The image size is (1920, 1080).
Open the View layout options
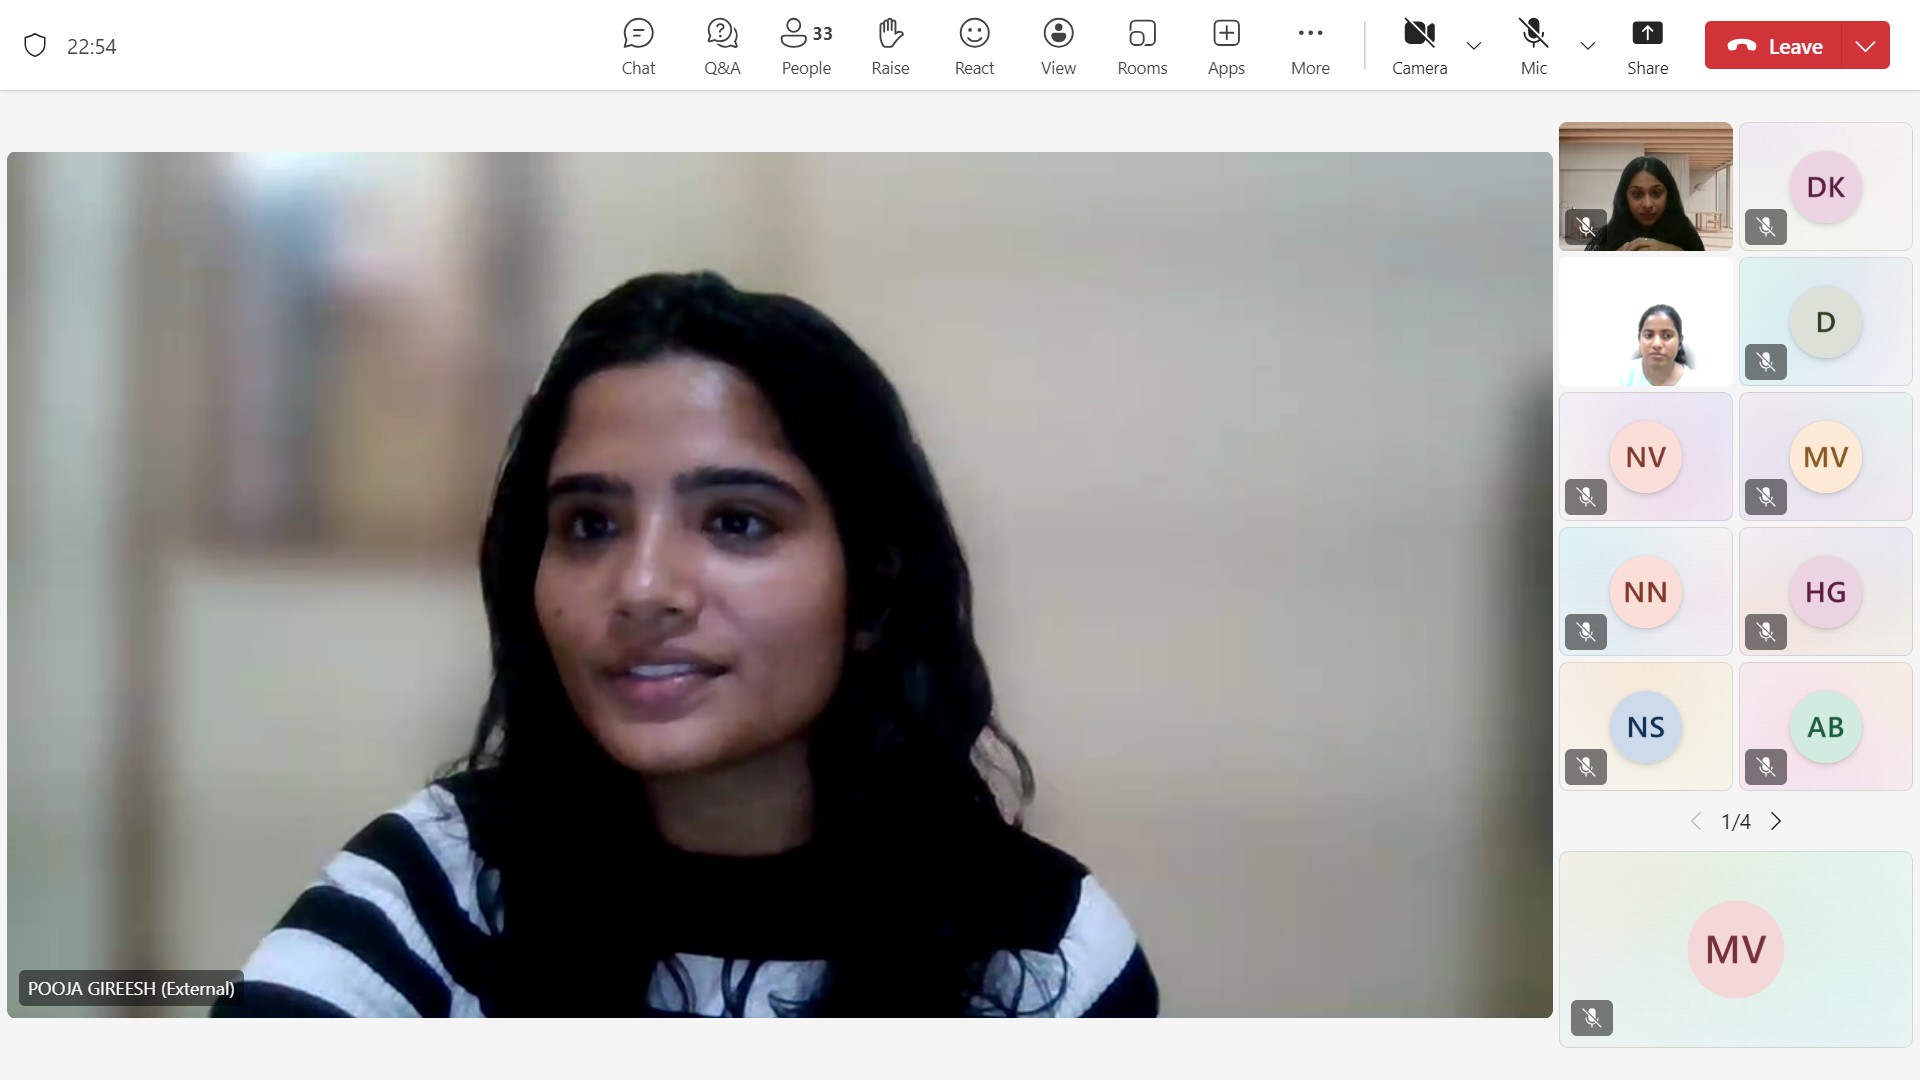pyautogui.click(x=1058, y=46)
